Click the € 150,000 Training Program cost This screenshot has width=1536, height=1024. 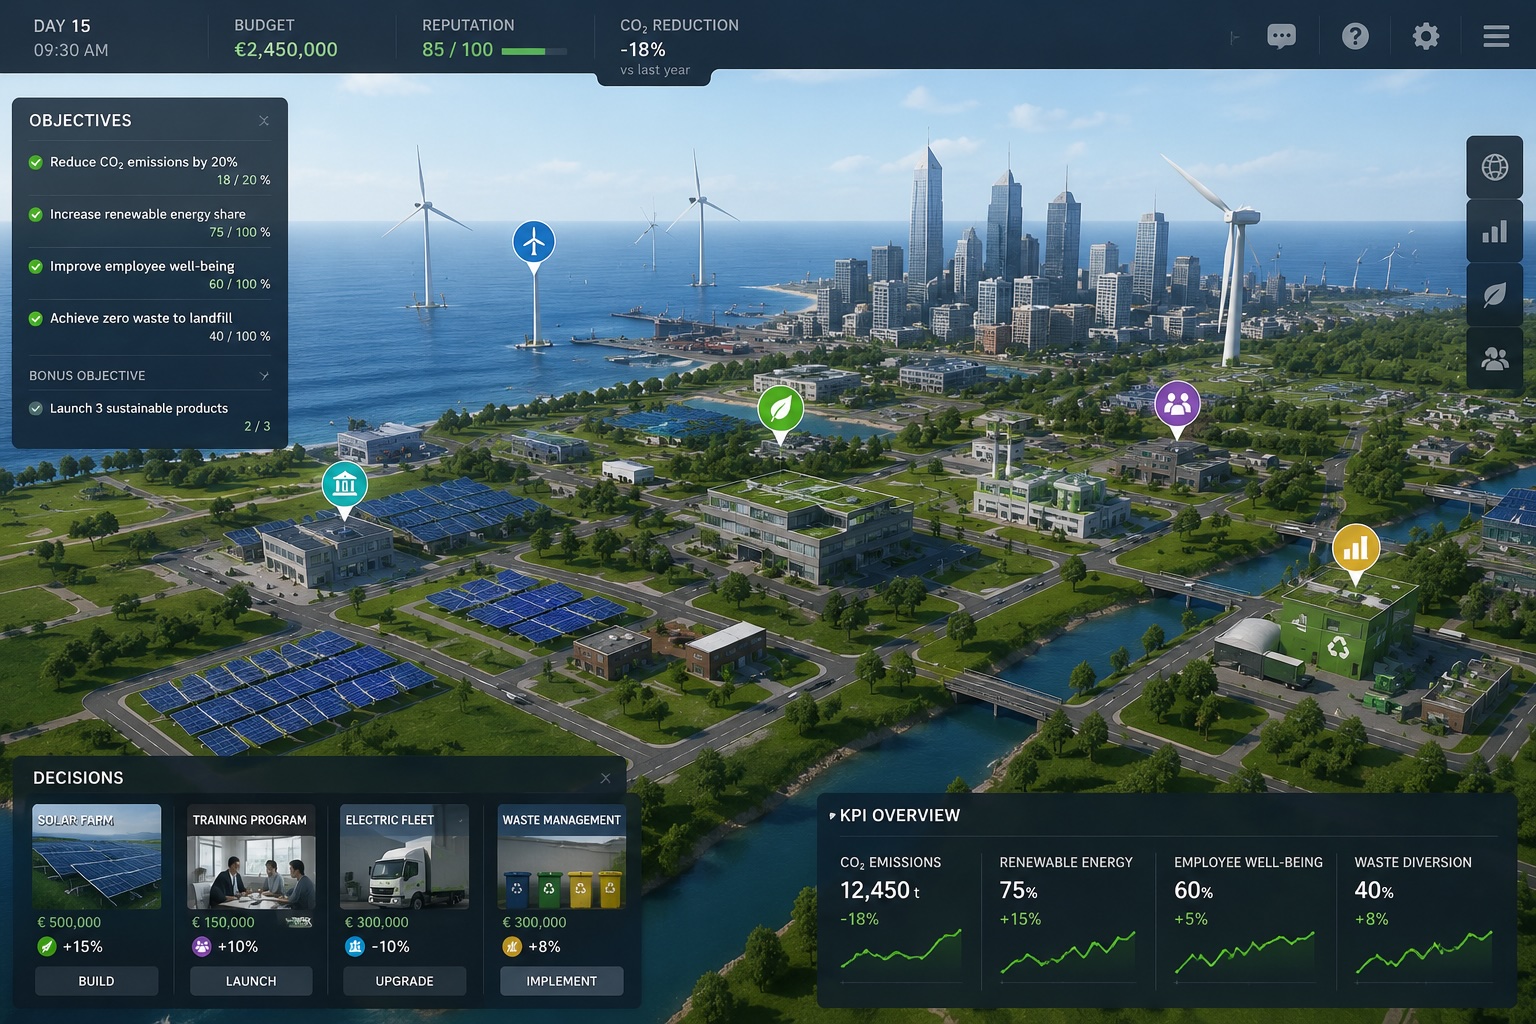[223, 922]
